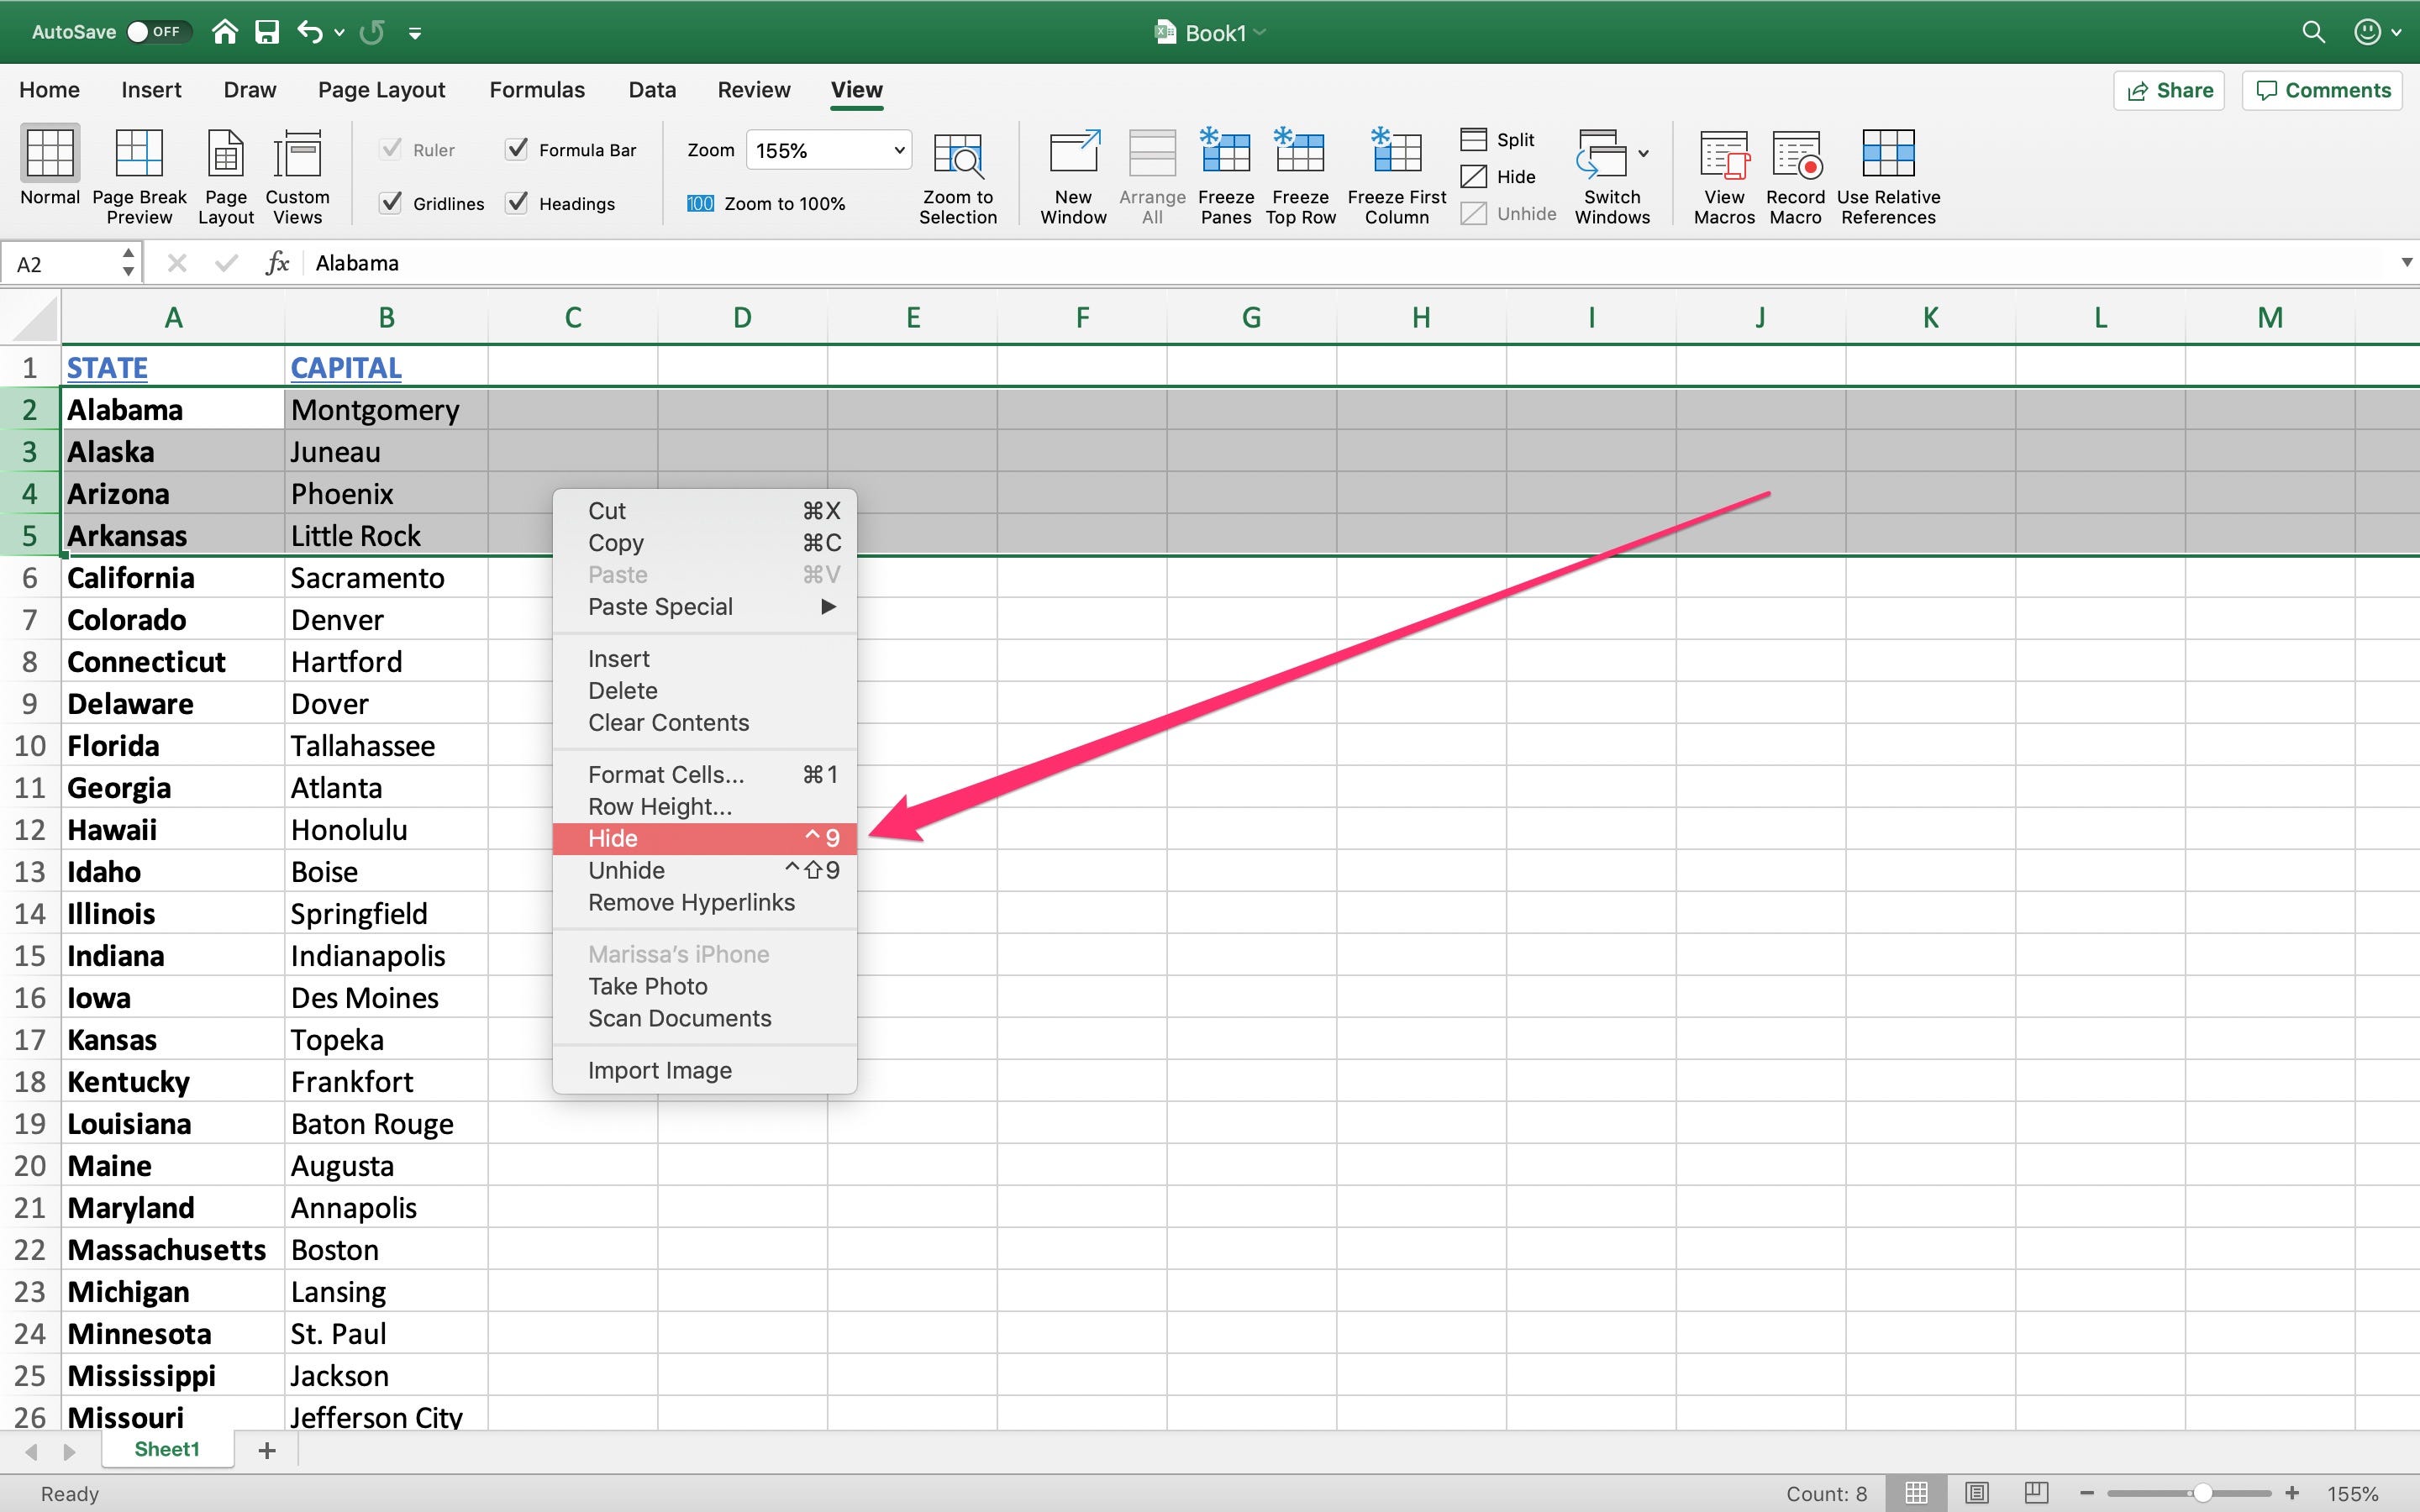Toggle Use Relative References
Screen dimensions: 2420x1512
pos(1888,154)
